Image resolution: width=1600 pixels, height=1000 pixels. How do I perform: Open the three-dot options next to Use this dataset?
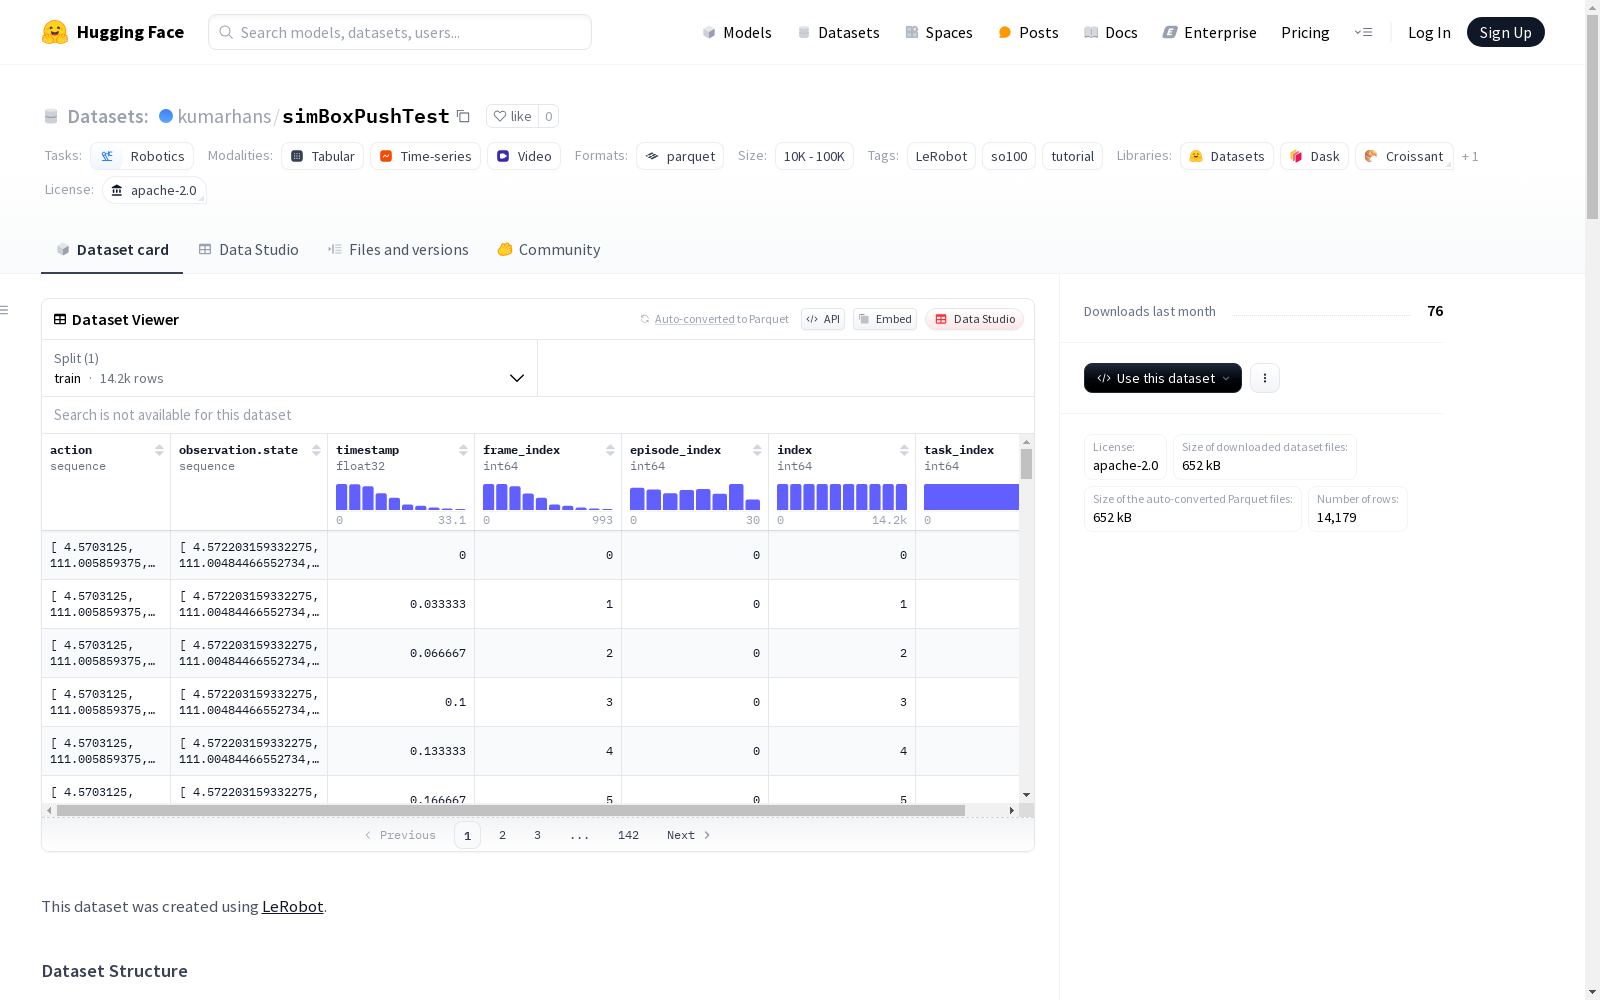pyautogui.click(x=1265, y=378)
